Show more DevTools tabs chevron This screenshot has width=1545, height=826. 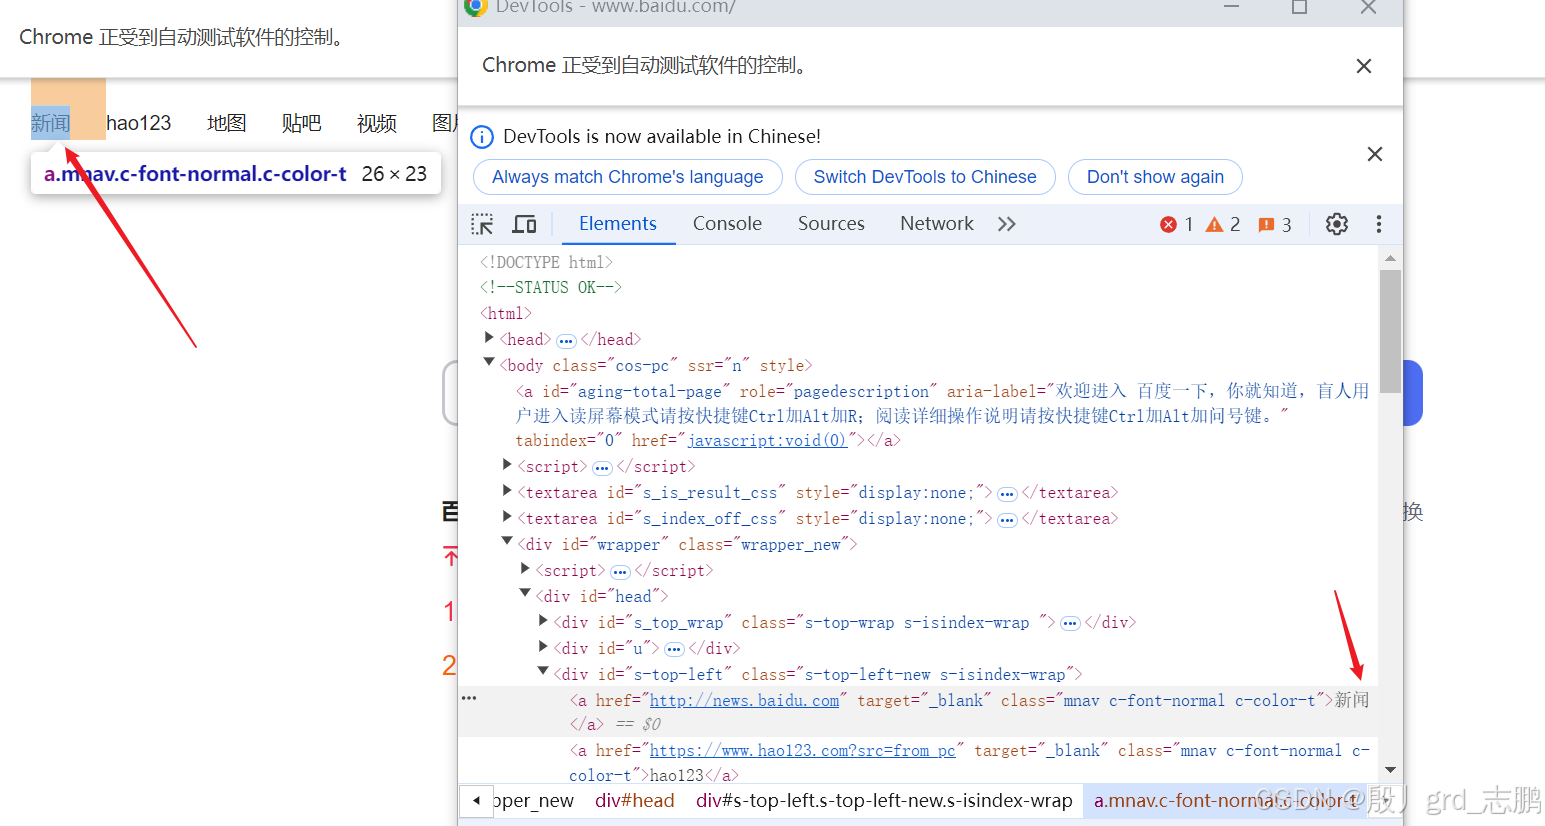[x=1007, y=224]
